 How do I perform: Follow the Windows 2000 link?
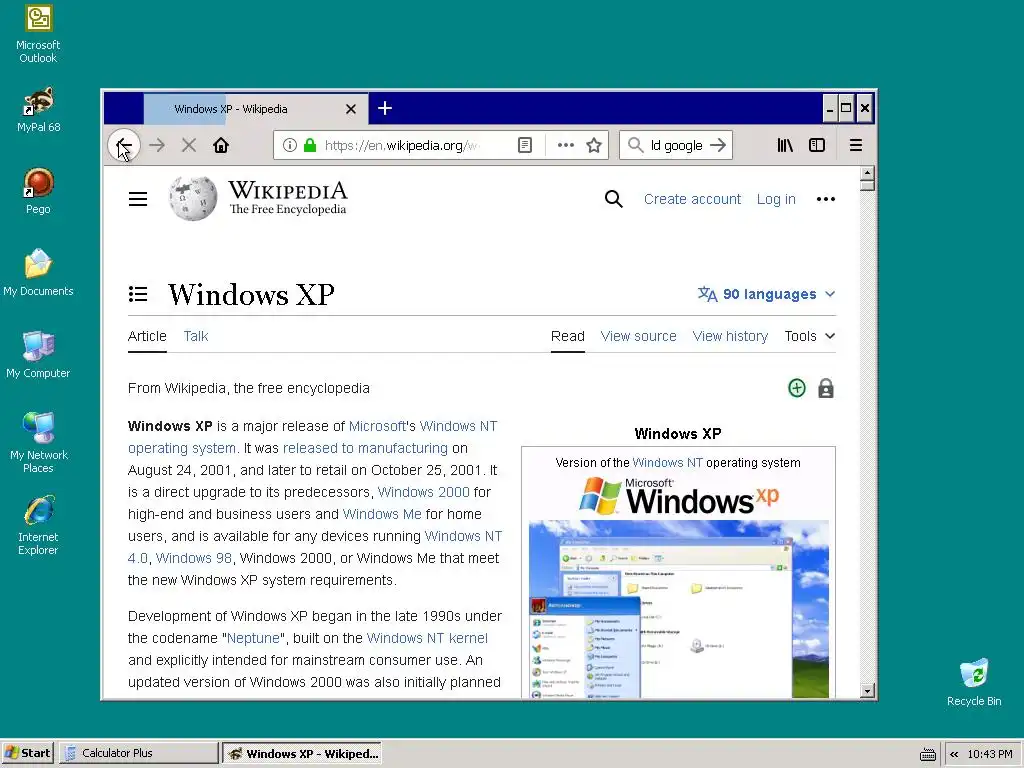pyautogui.click(x=423, y=492)
